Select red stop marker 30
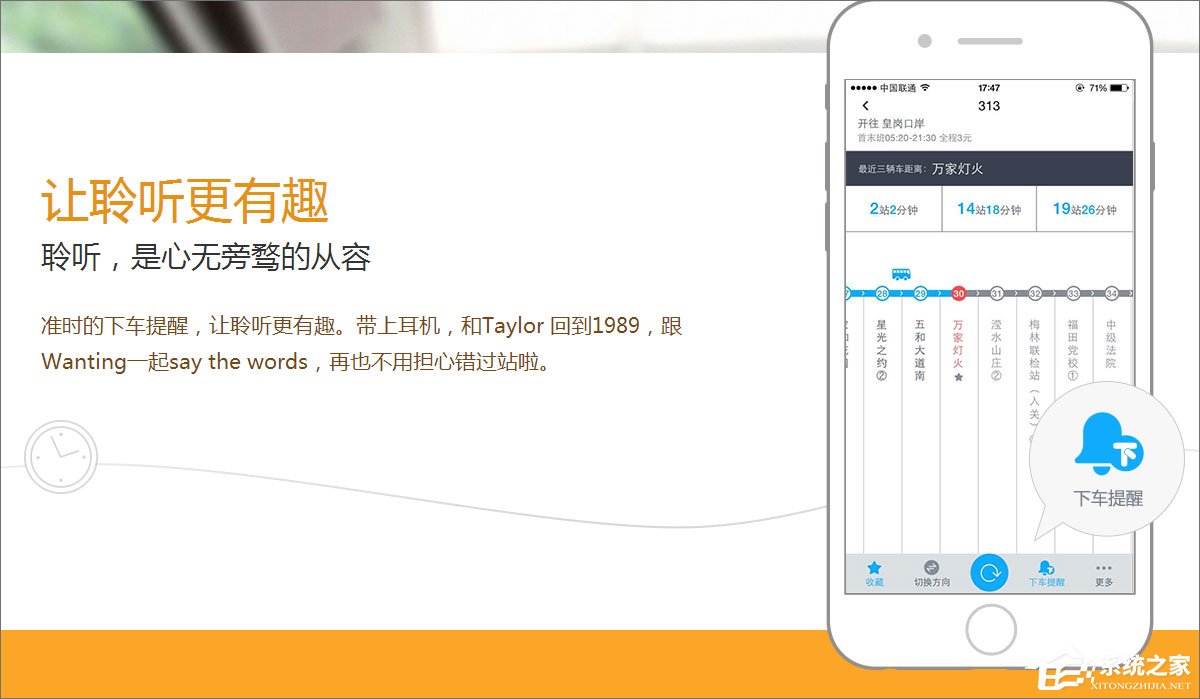The height and width of the screenshot is (699, 1200). [x=958, y=294]
